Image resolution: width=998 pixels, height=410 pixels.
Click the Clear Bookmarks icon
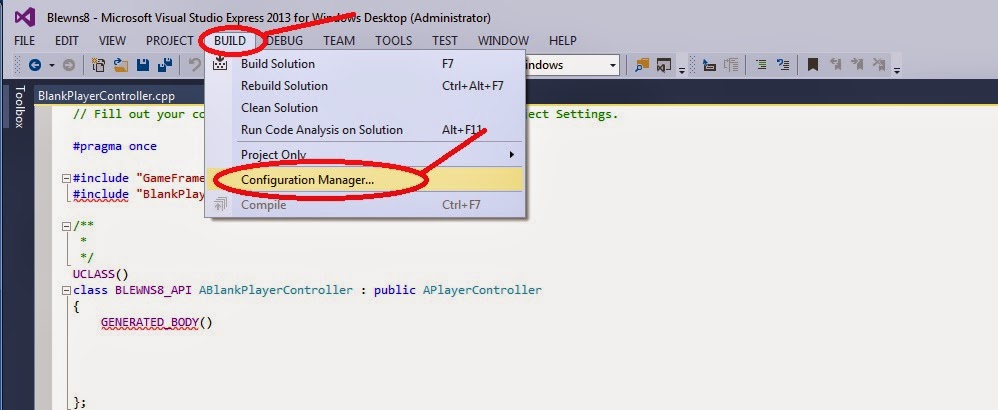coord(879,64)
